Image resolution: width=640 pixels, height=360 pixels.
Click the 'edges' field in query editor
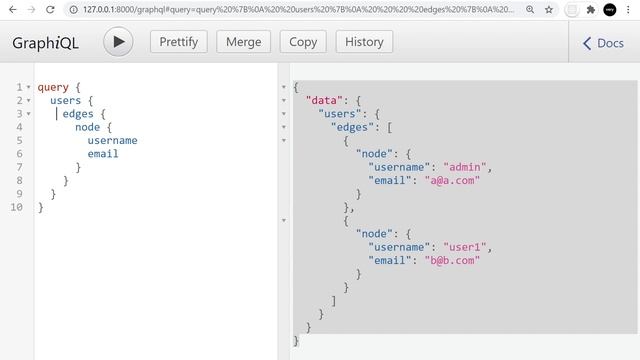78,114
